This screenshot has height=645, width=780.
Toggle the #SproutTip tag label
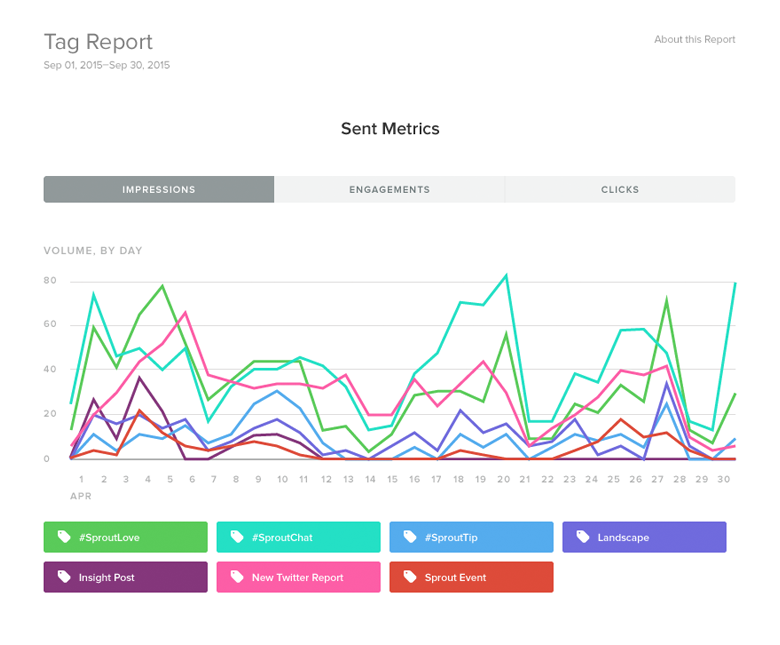pyautogui.click(x=471, y=537)
